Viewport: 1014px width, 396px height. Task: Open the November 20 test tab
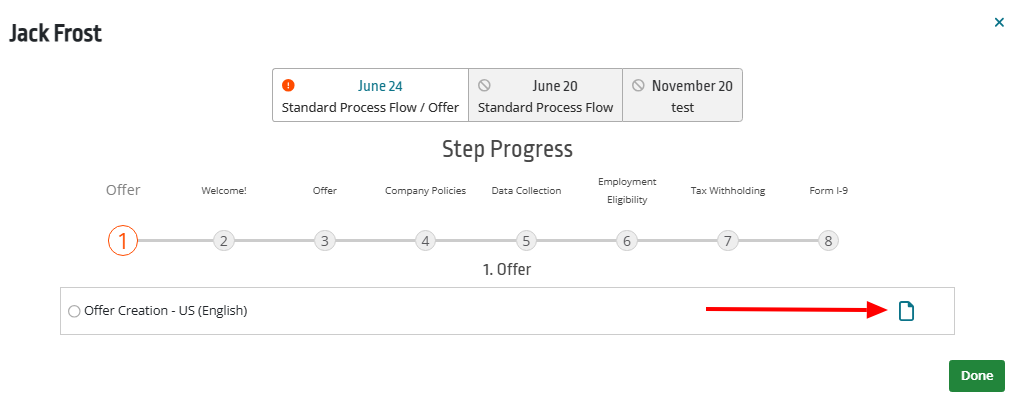click(x=682, y=95)
